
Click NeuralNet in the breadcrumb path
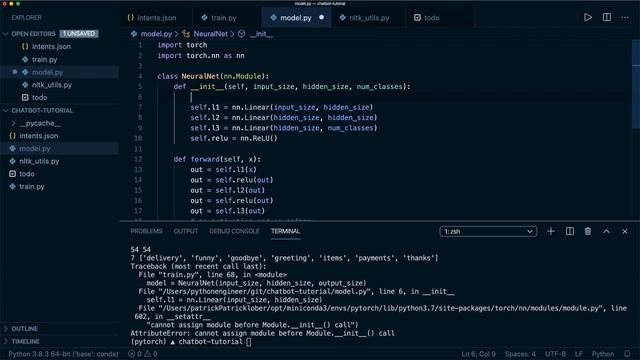coord(210,34)
